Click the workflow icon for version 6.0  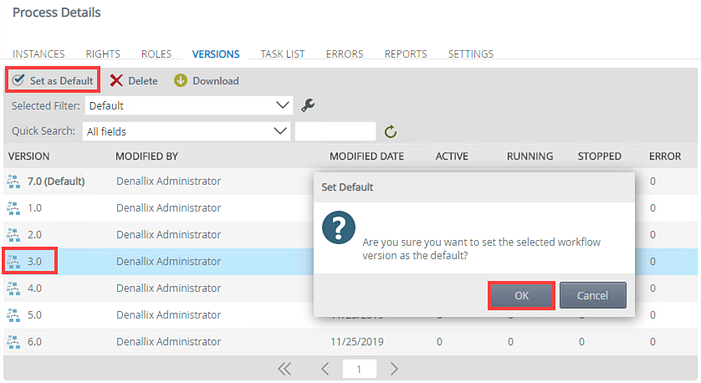pyautogui.click(x=13, y=342)
